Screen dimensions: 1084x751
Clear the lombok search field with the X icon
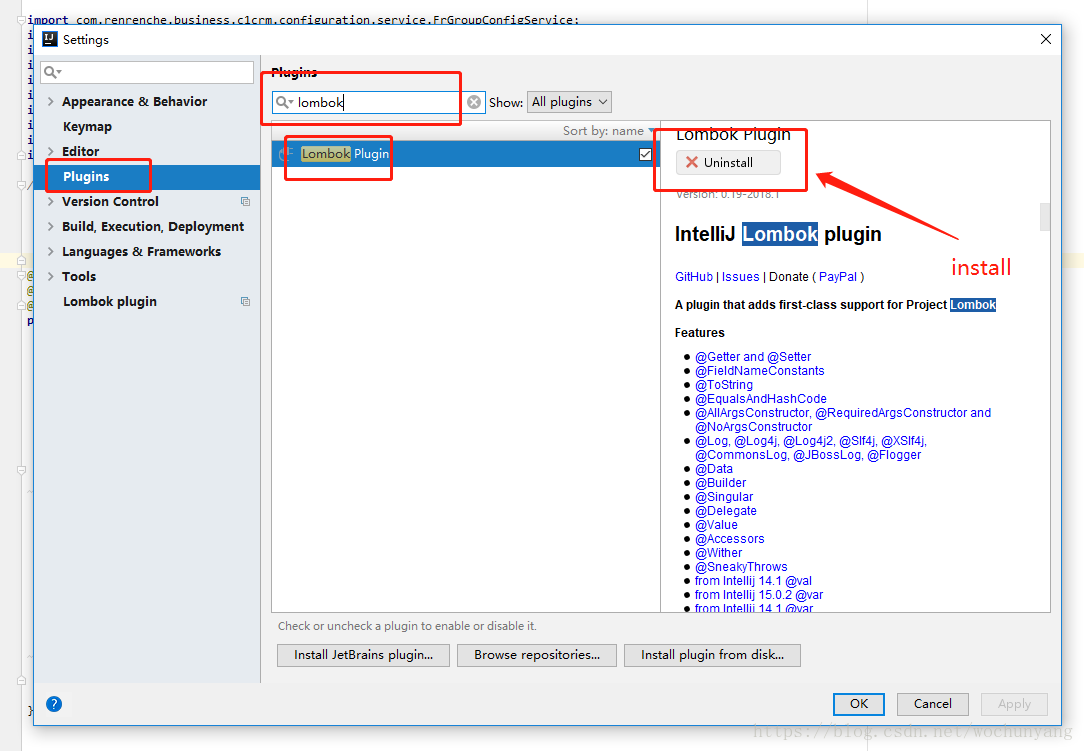(474, 102)
